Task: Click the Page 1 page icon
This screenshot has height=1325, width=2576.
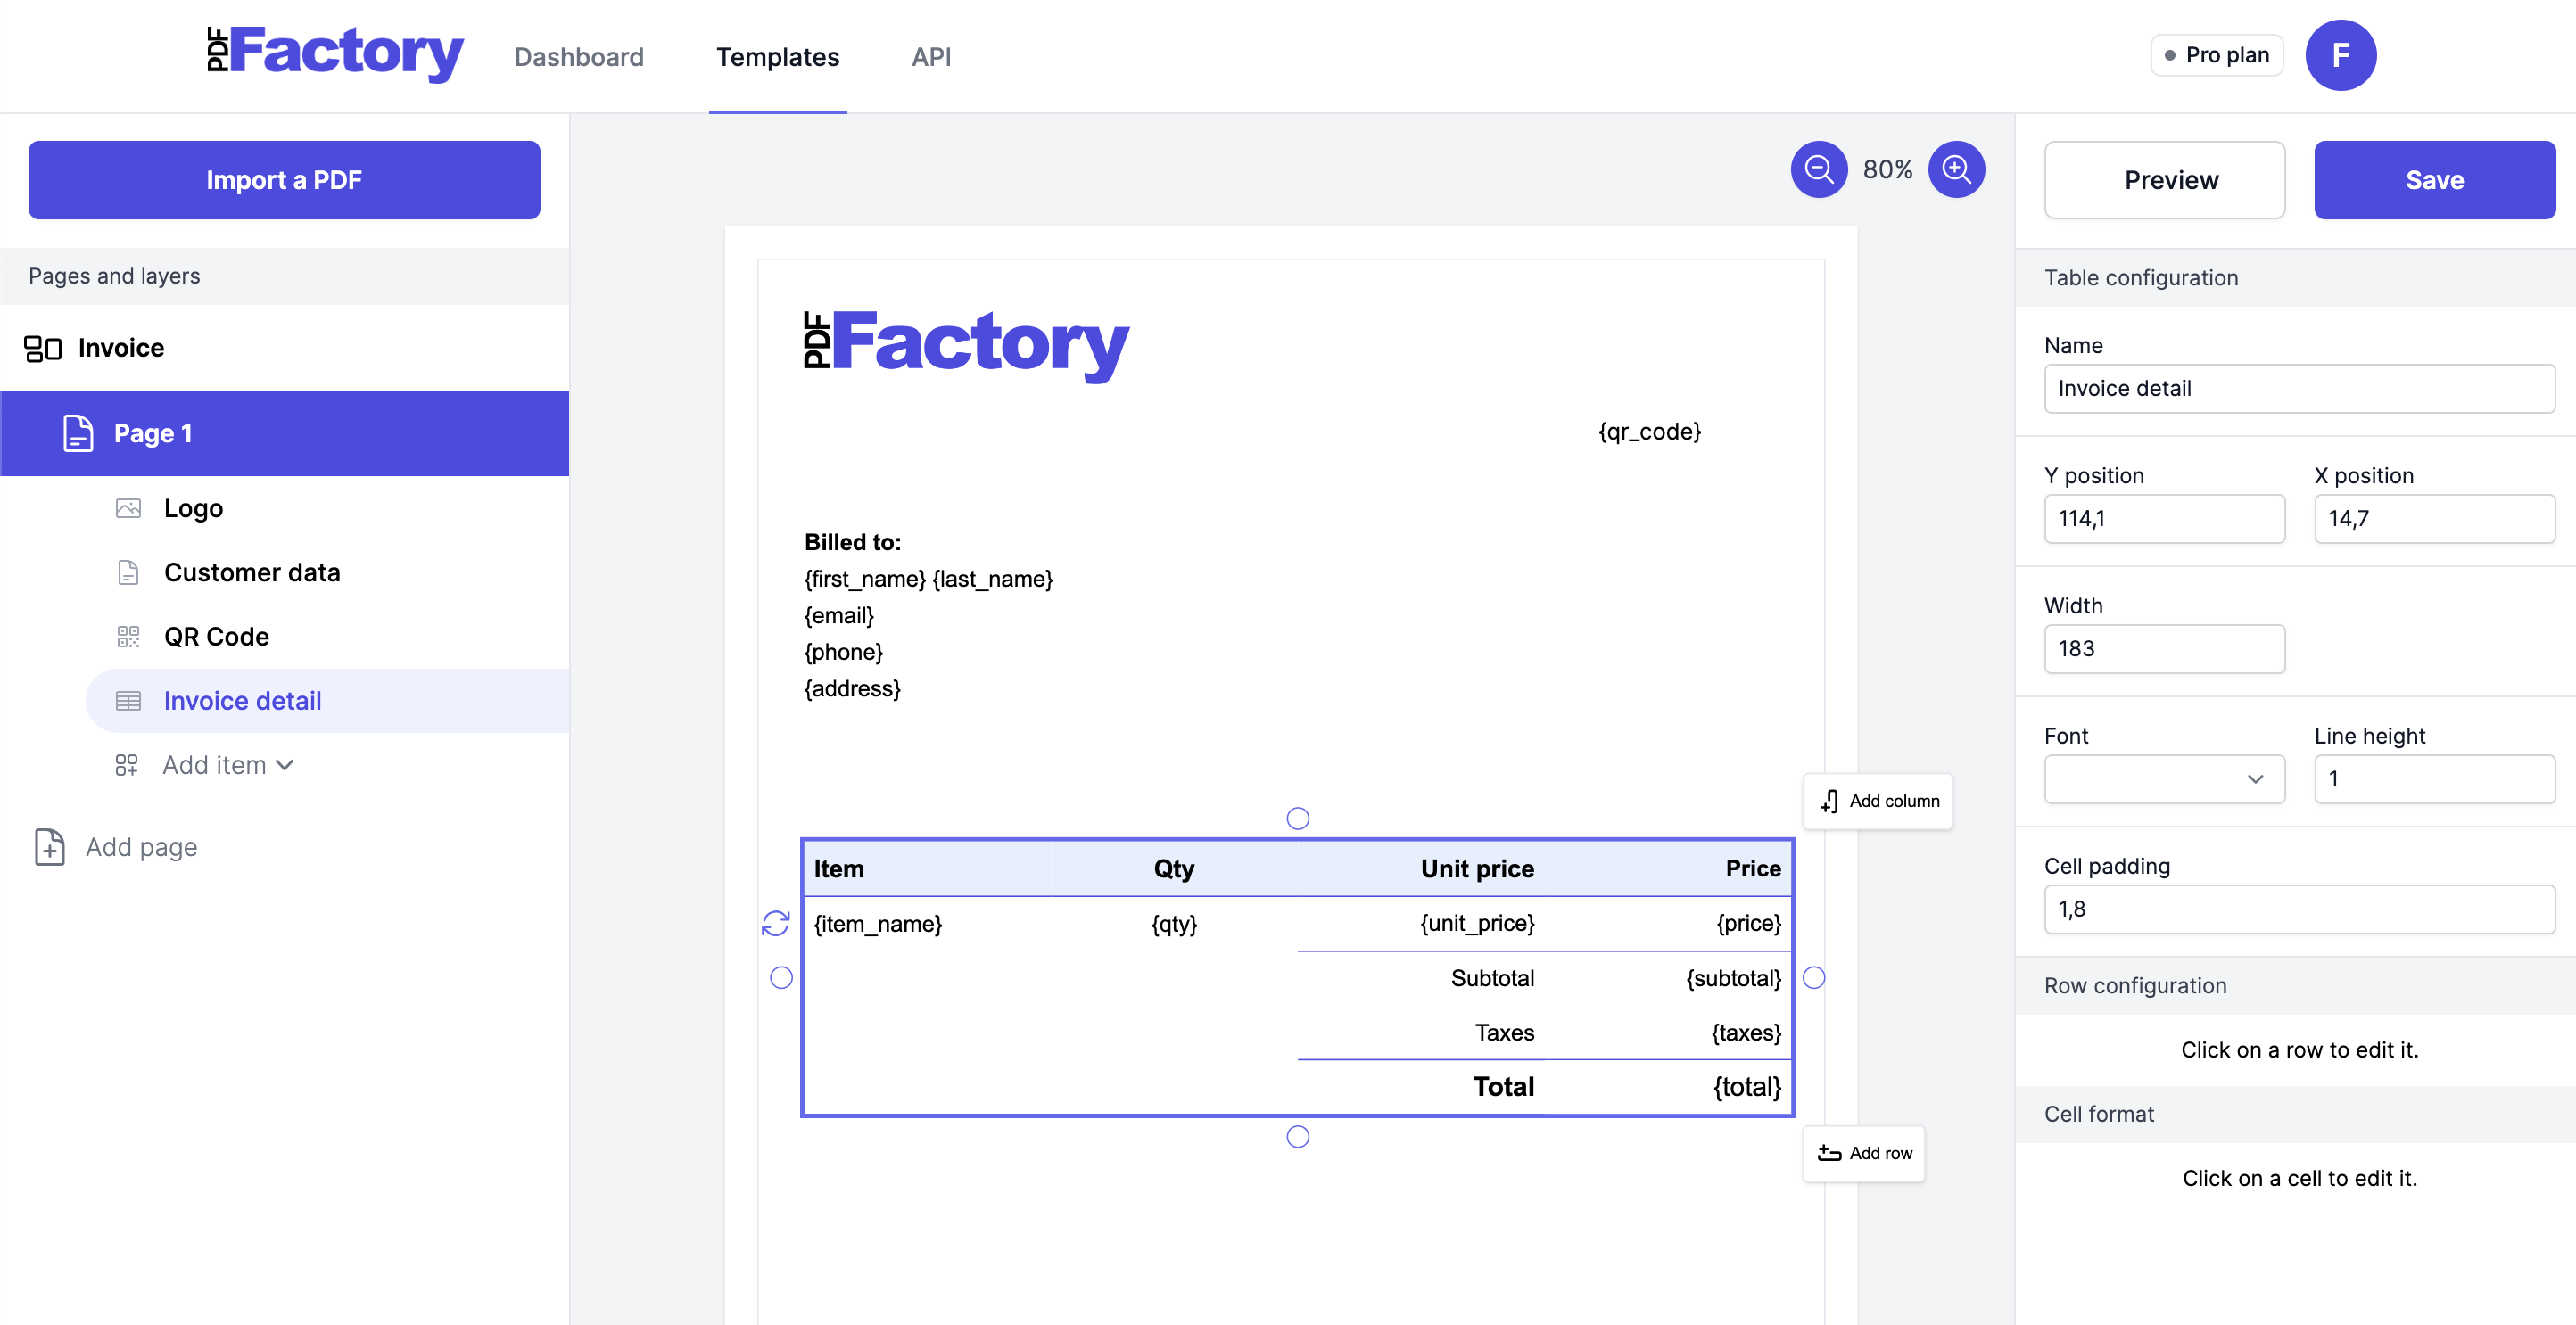Action: tap(79, 432)
